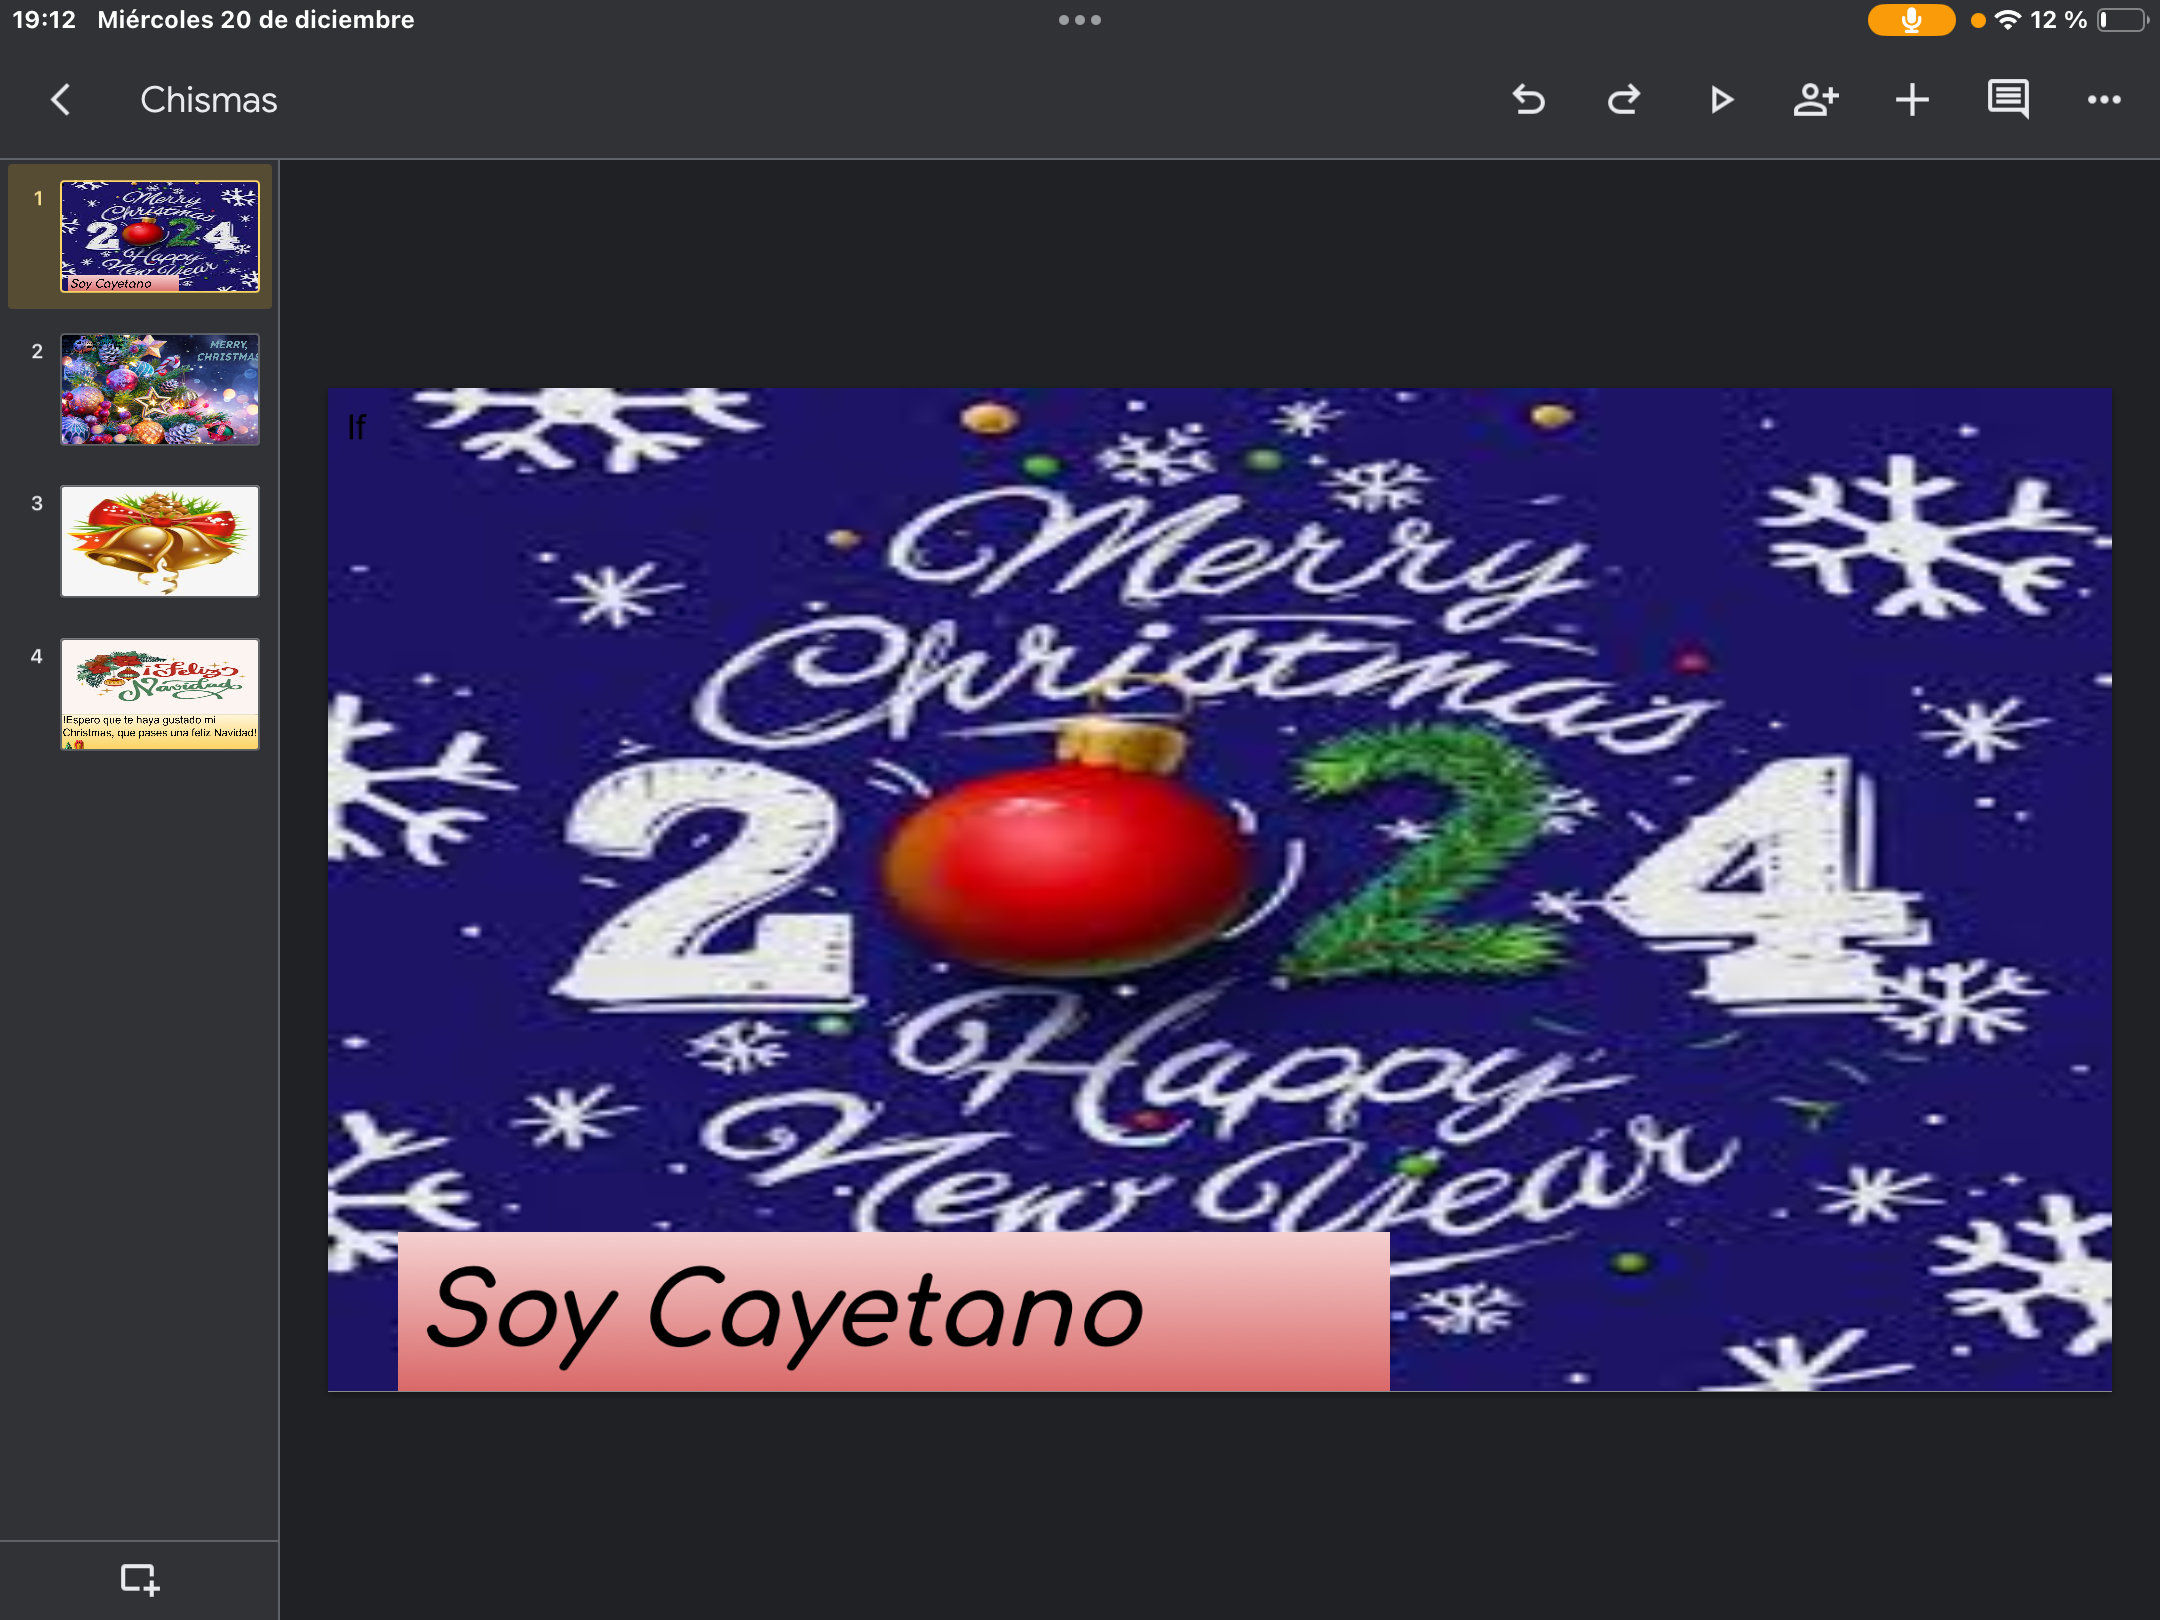Select the small 'If' text on the slide
The width and height of the screenshot is (2160, 1620).
tap(356, 427)
